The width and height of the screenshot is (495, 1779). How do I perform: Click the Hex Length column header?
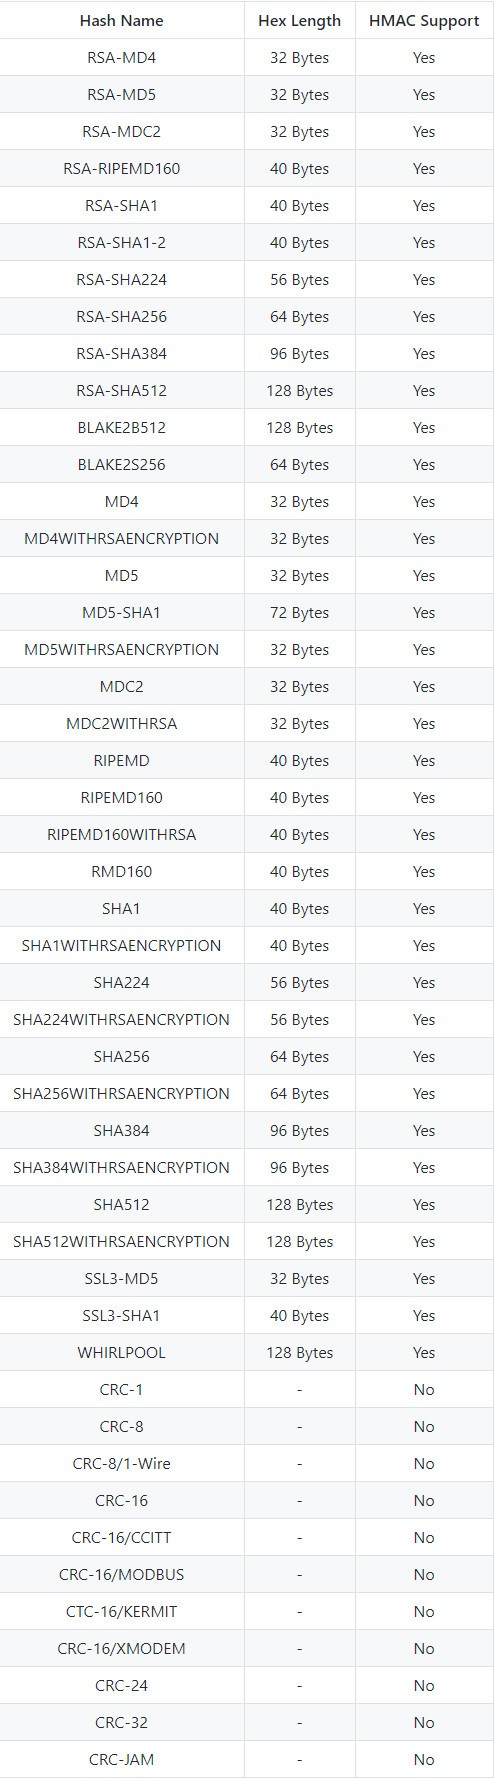pyautogui.click(x=299, y=20)
